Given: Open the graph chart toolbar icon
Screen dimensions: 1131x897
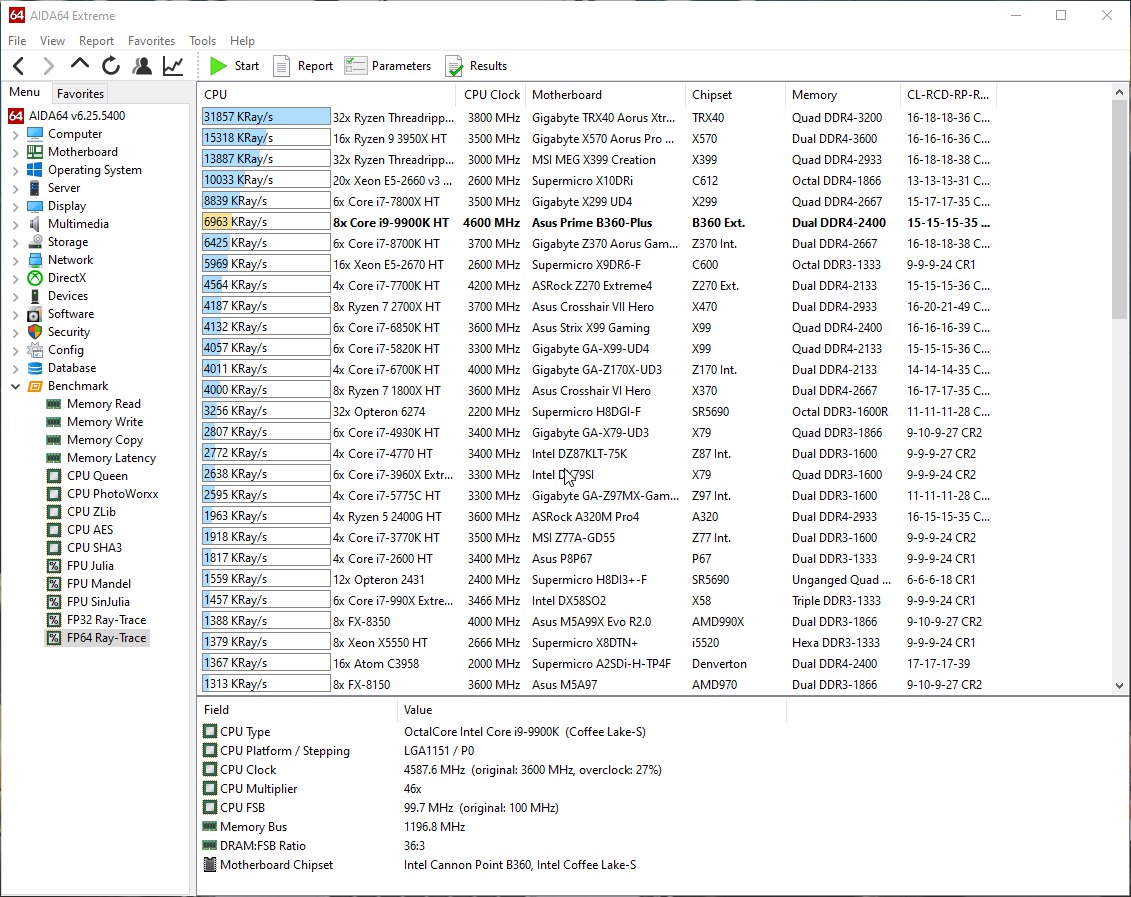Looking at the screenshot, I should 173,66.
